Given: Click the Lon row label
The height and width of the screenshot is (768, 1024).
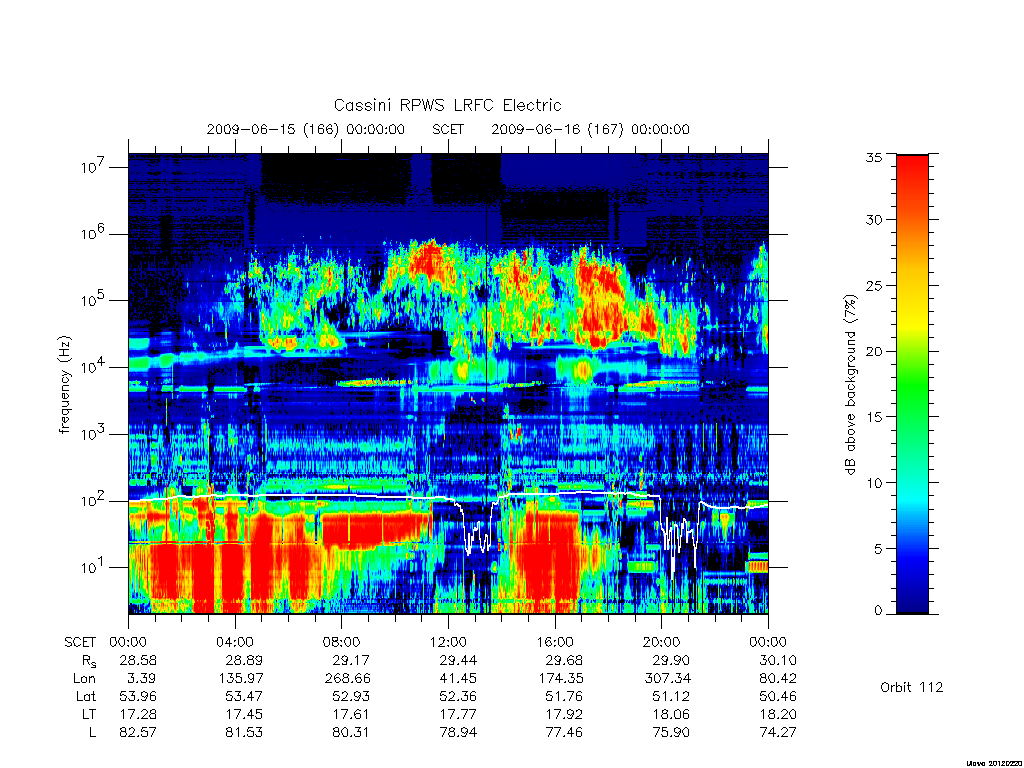Looking at the screenshot, I should click(x=84, y=679).
